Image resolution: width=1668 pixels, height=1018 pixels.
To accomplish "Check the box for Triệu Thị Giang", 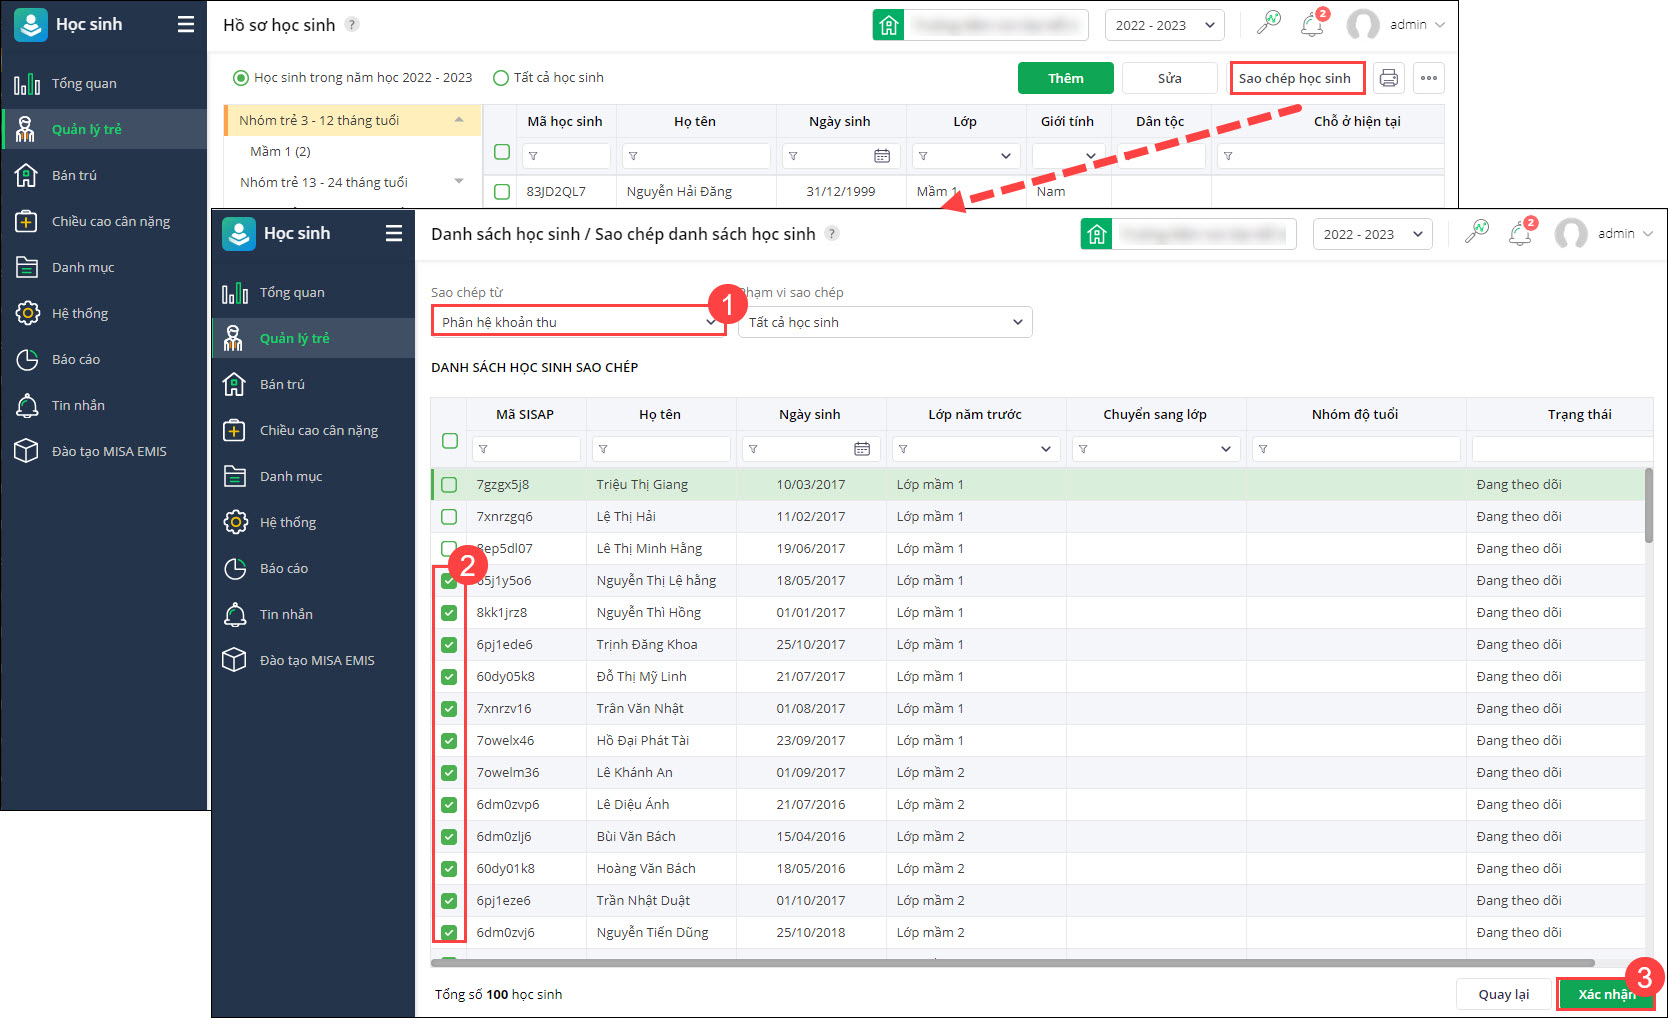I will click(449, 485).
